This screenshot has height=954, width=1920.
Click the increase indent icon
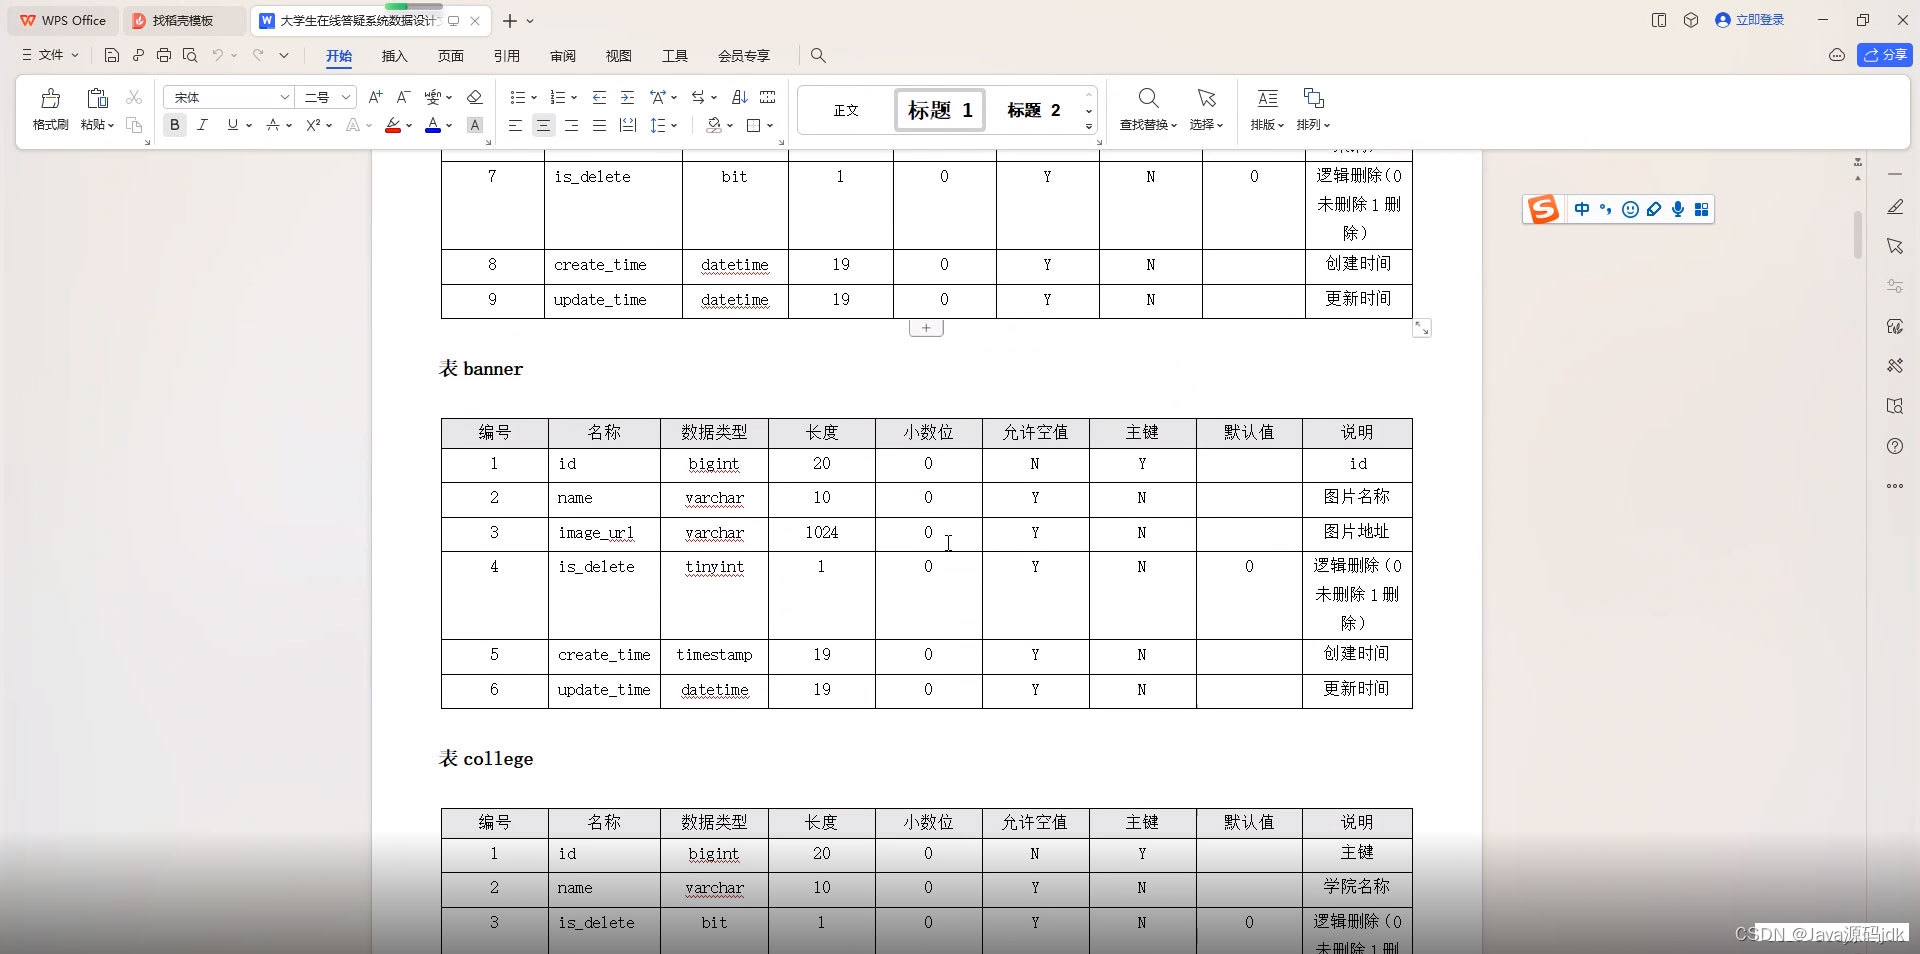(627, 97)
